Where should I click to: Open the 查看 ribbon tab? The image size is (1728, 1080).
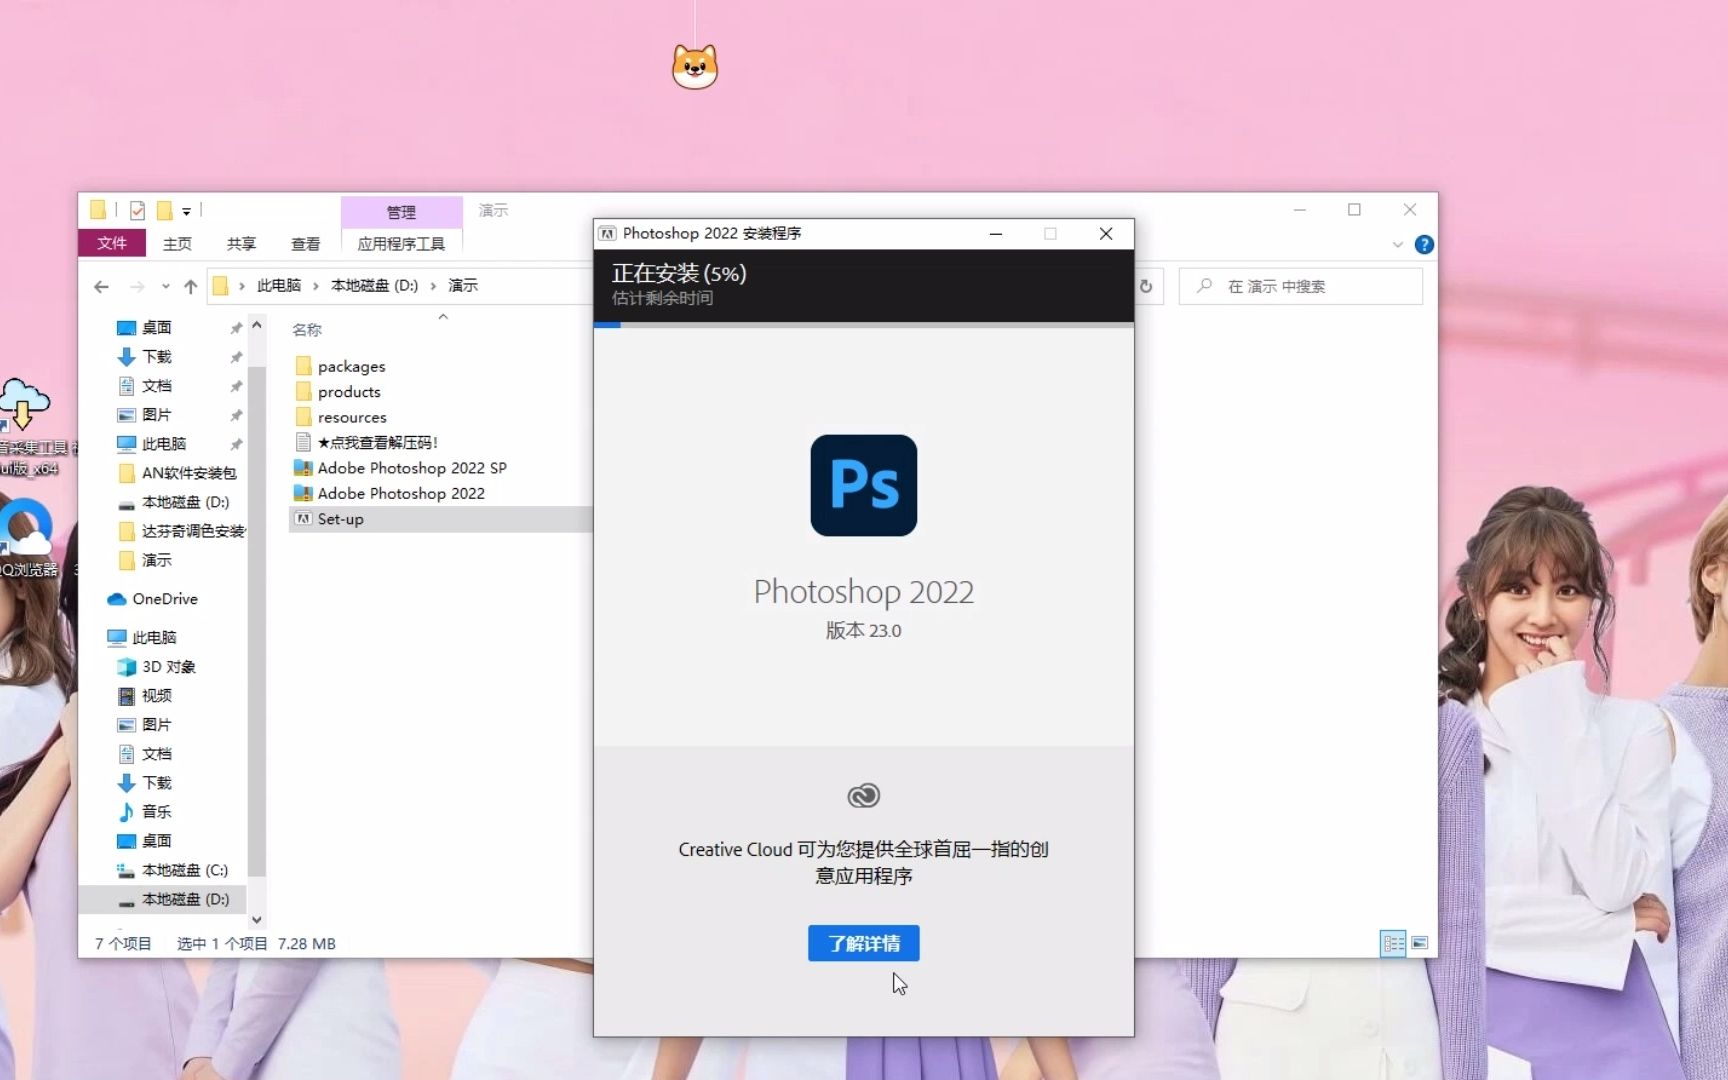pyautogui.click(x=305, y=243)
